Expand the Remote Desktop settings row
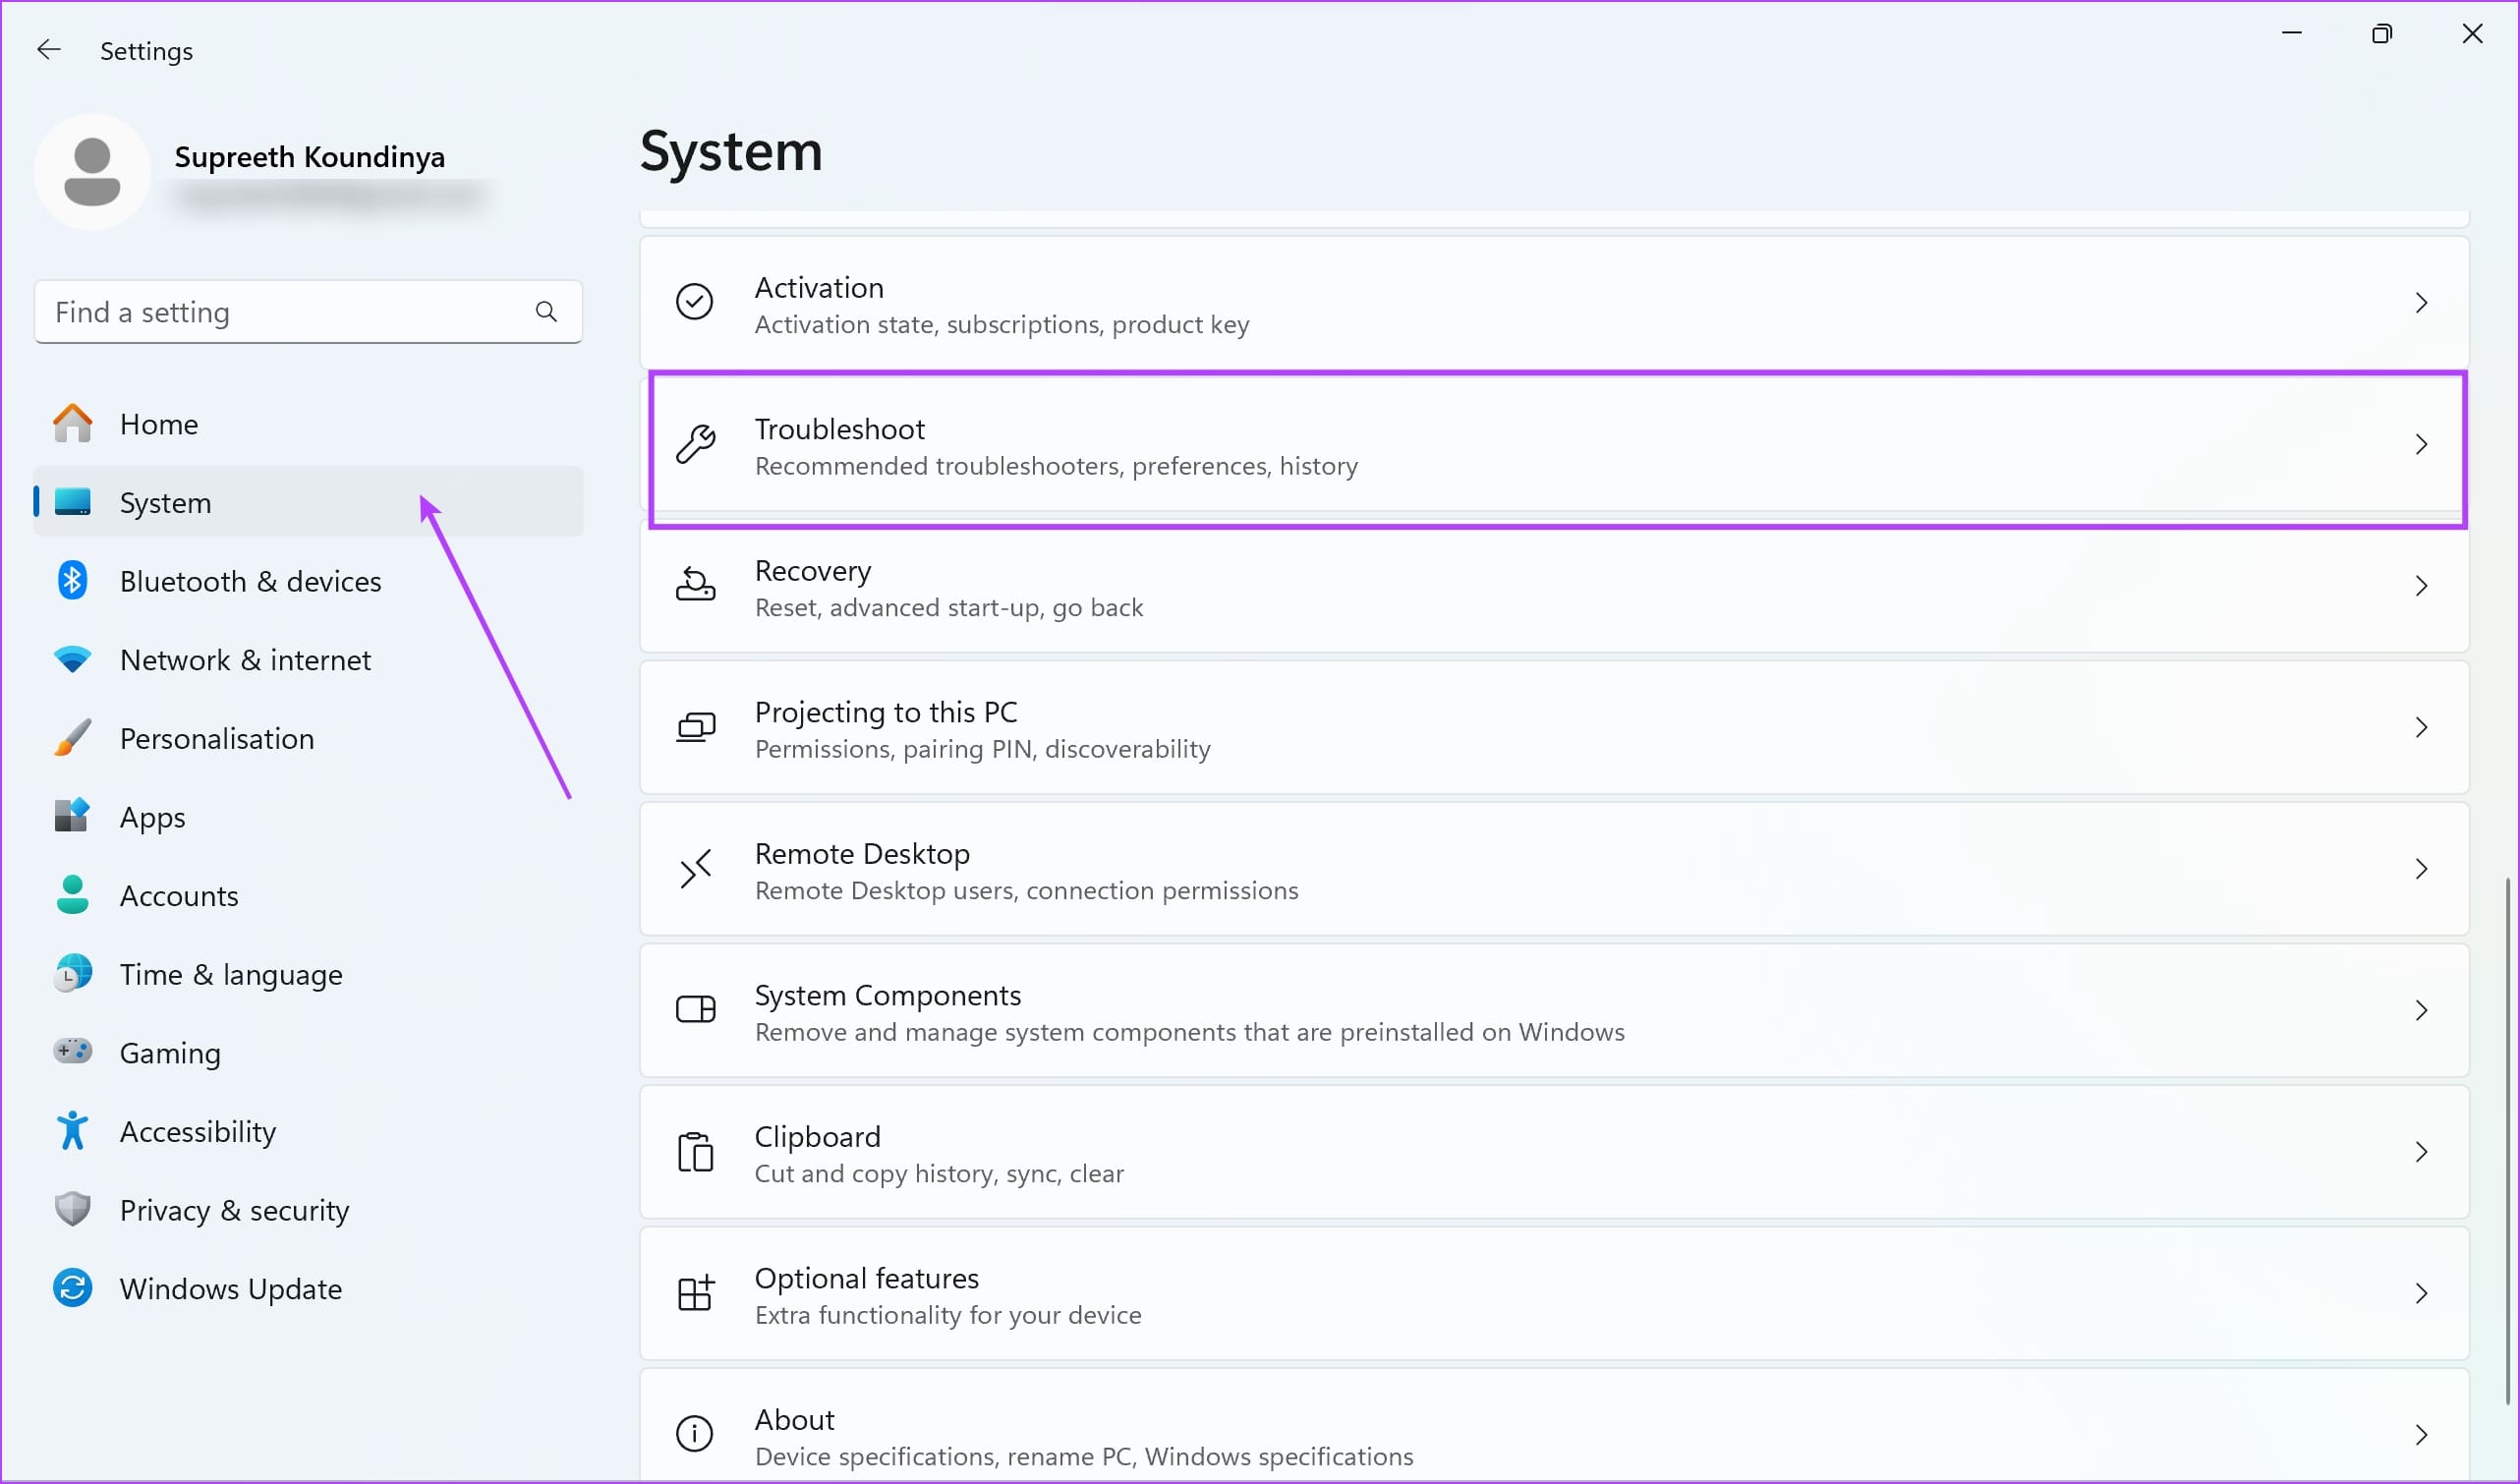 click(x=2425, y=869)
